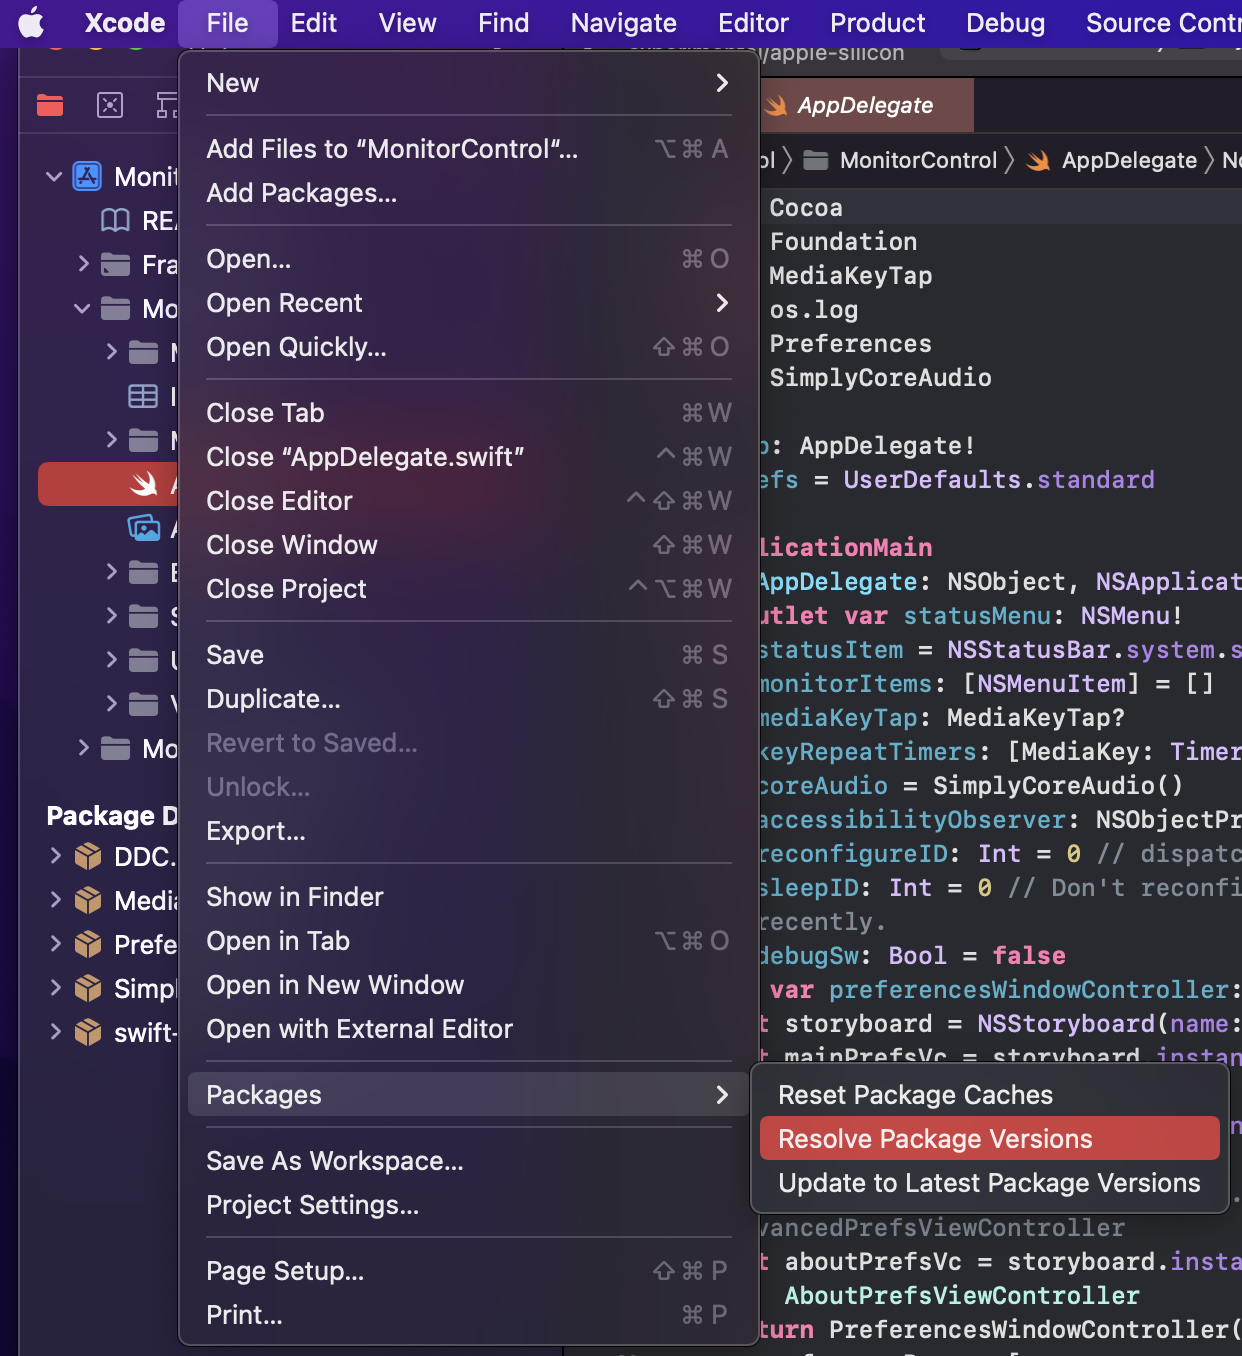The width and height of the screenshot is (1242, 1356).
Task: Select the Project navigator folder icon
Action: tap(50, 105)
